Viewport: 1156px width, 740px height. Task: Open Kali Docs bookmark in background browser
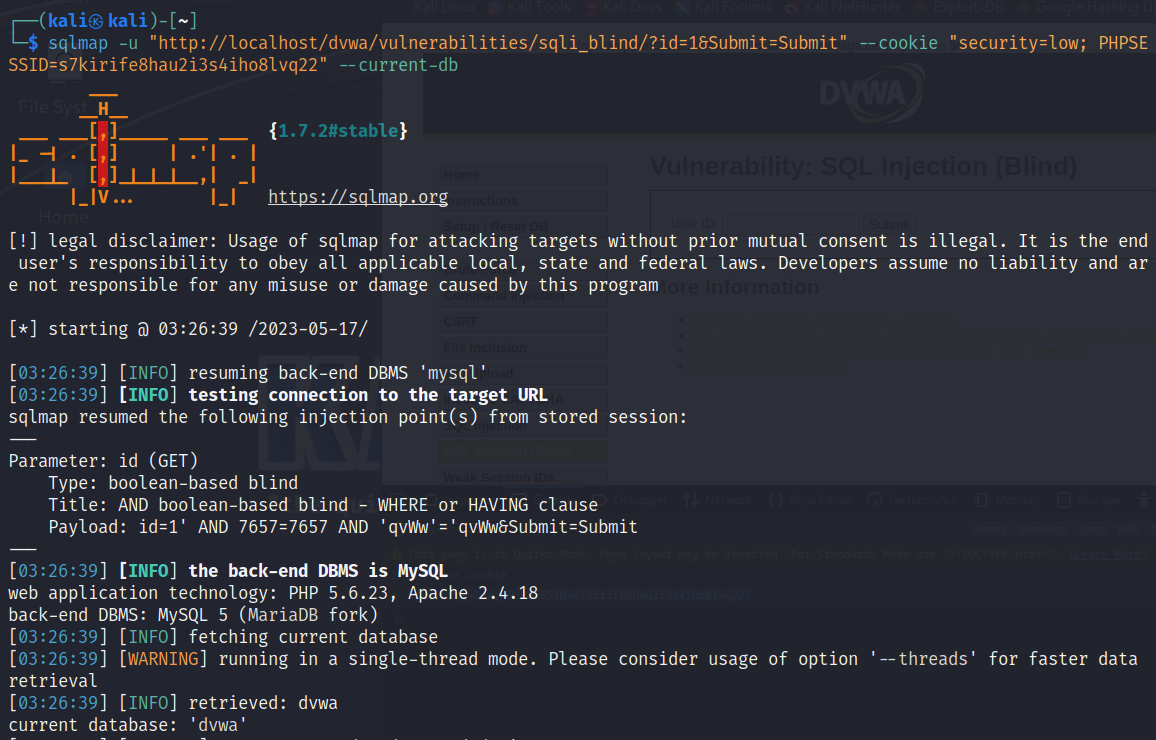point(625,7)
